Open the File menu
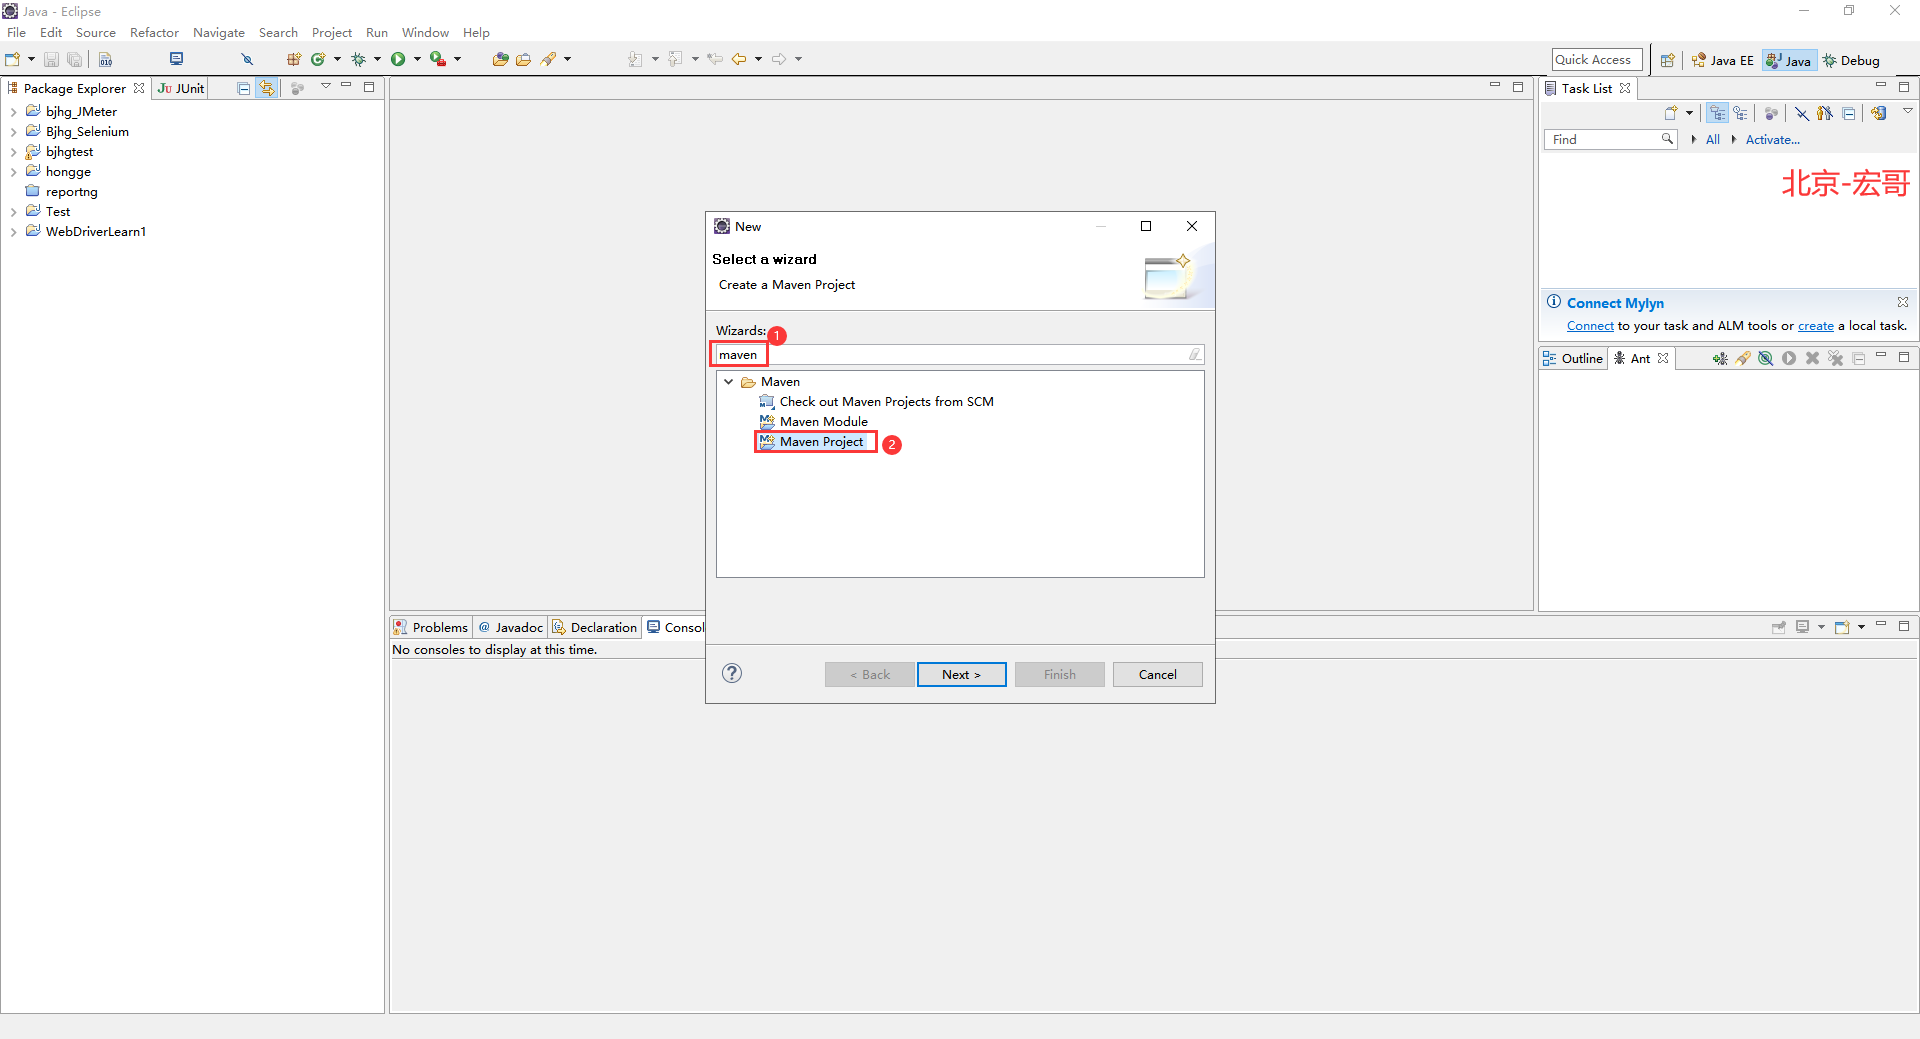 pyautogui.click(x=16, y=32)
